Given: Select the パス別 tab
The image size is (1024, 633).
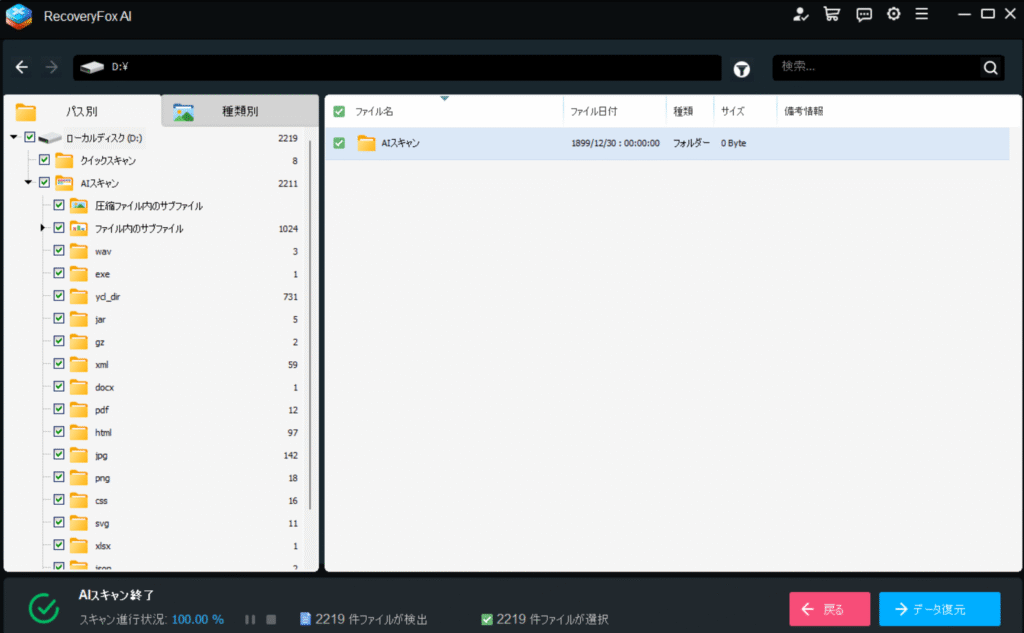Looking at the screenshot, I should [x=81, y=112].
